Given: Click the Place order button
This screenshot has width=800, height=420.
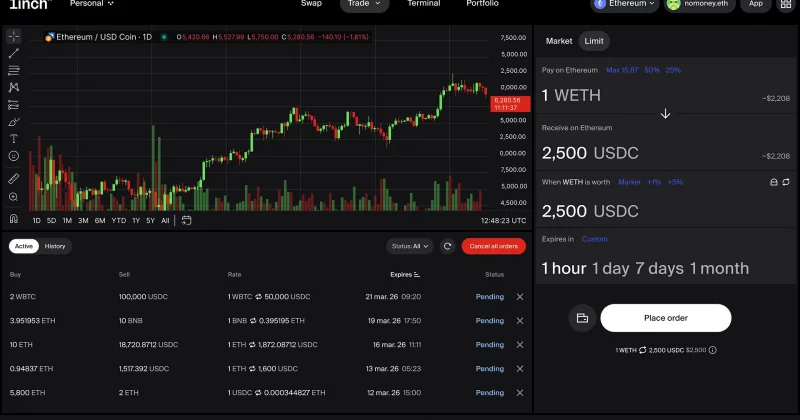Looking at the screenshot, I should pos(666,318).
